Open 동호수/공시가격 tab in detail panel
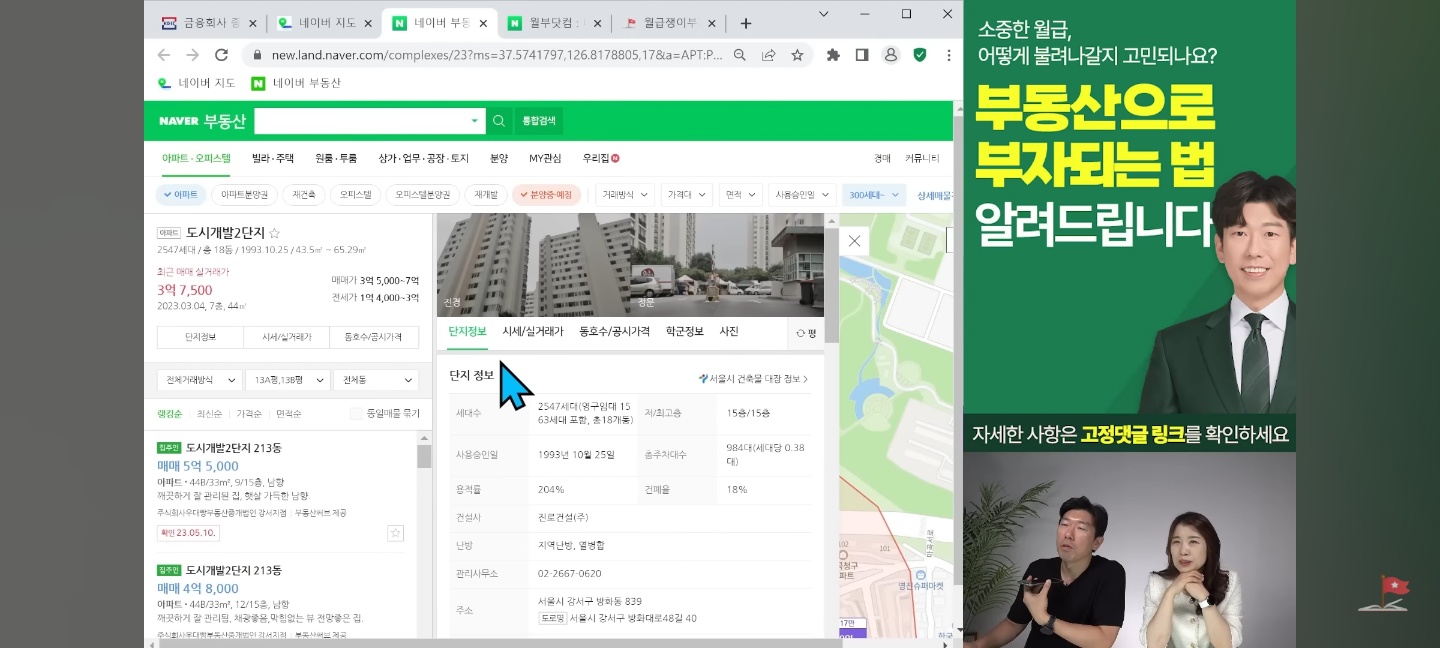The width and height of the screenshot is (1440, 648). (614, 331)
